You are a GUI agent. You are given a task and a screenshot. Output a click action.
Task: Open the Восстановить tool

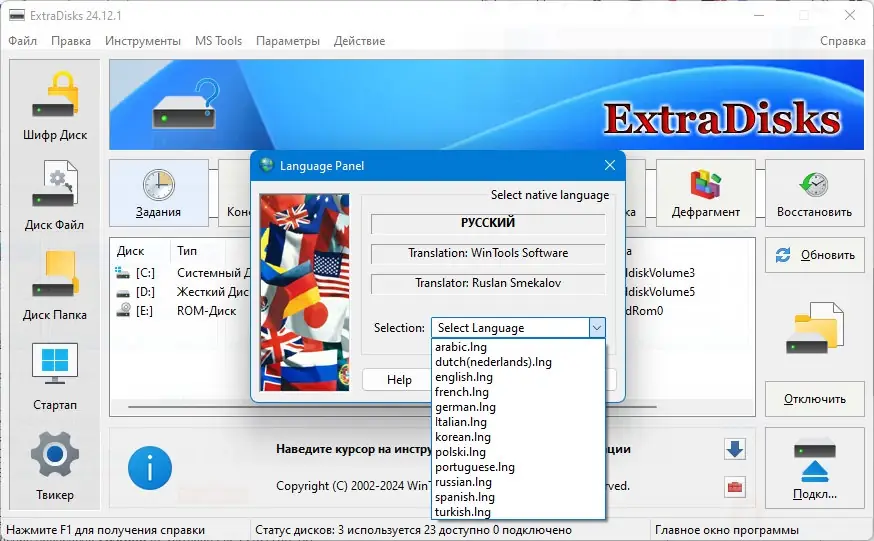tap(814, 193)
